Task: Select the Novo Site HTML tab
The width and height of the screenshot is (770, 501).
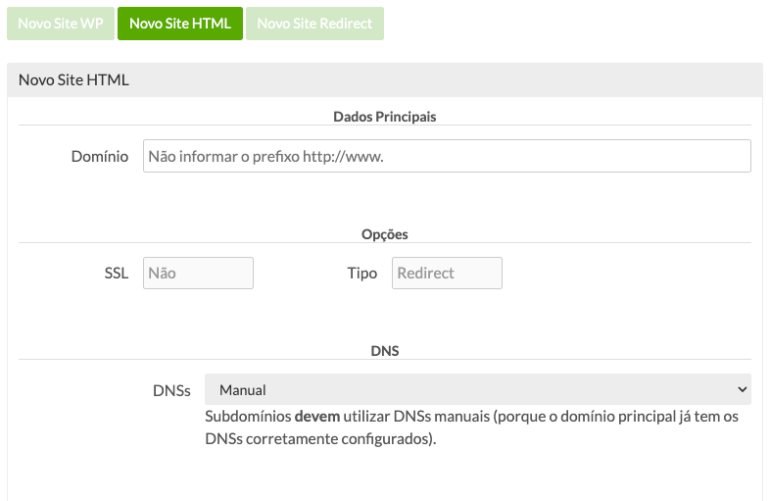Action: (x=180, y=24)
